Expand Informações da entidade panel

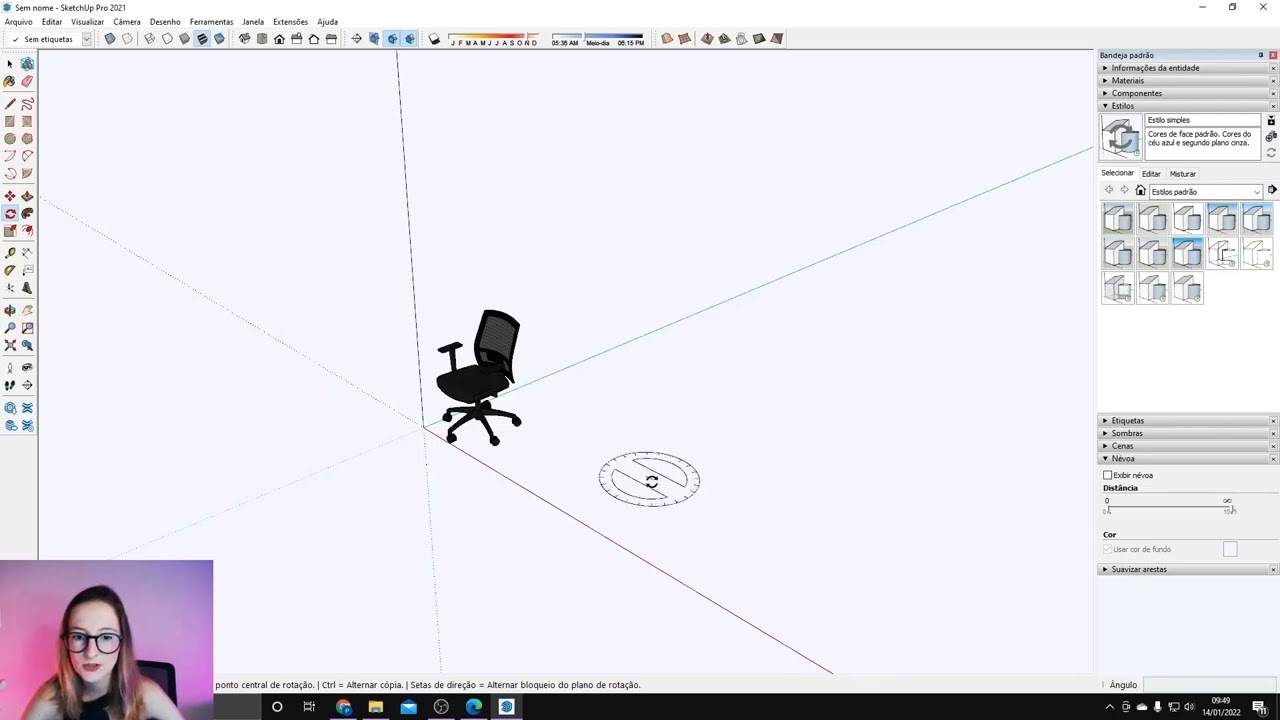point(1188,68)
